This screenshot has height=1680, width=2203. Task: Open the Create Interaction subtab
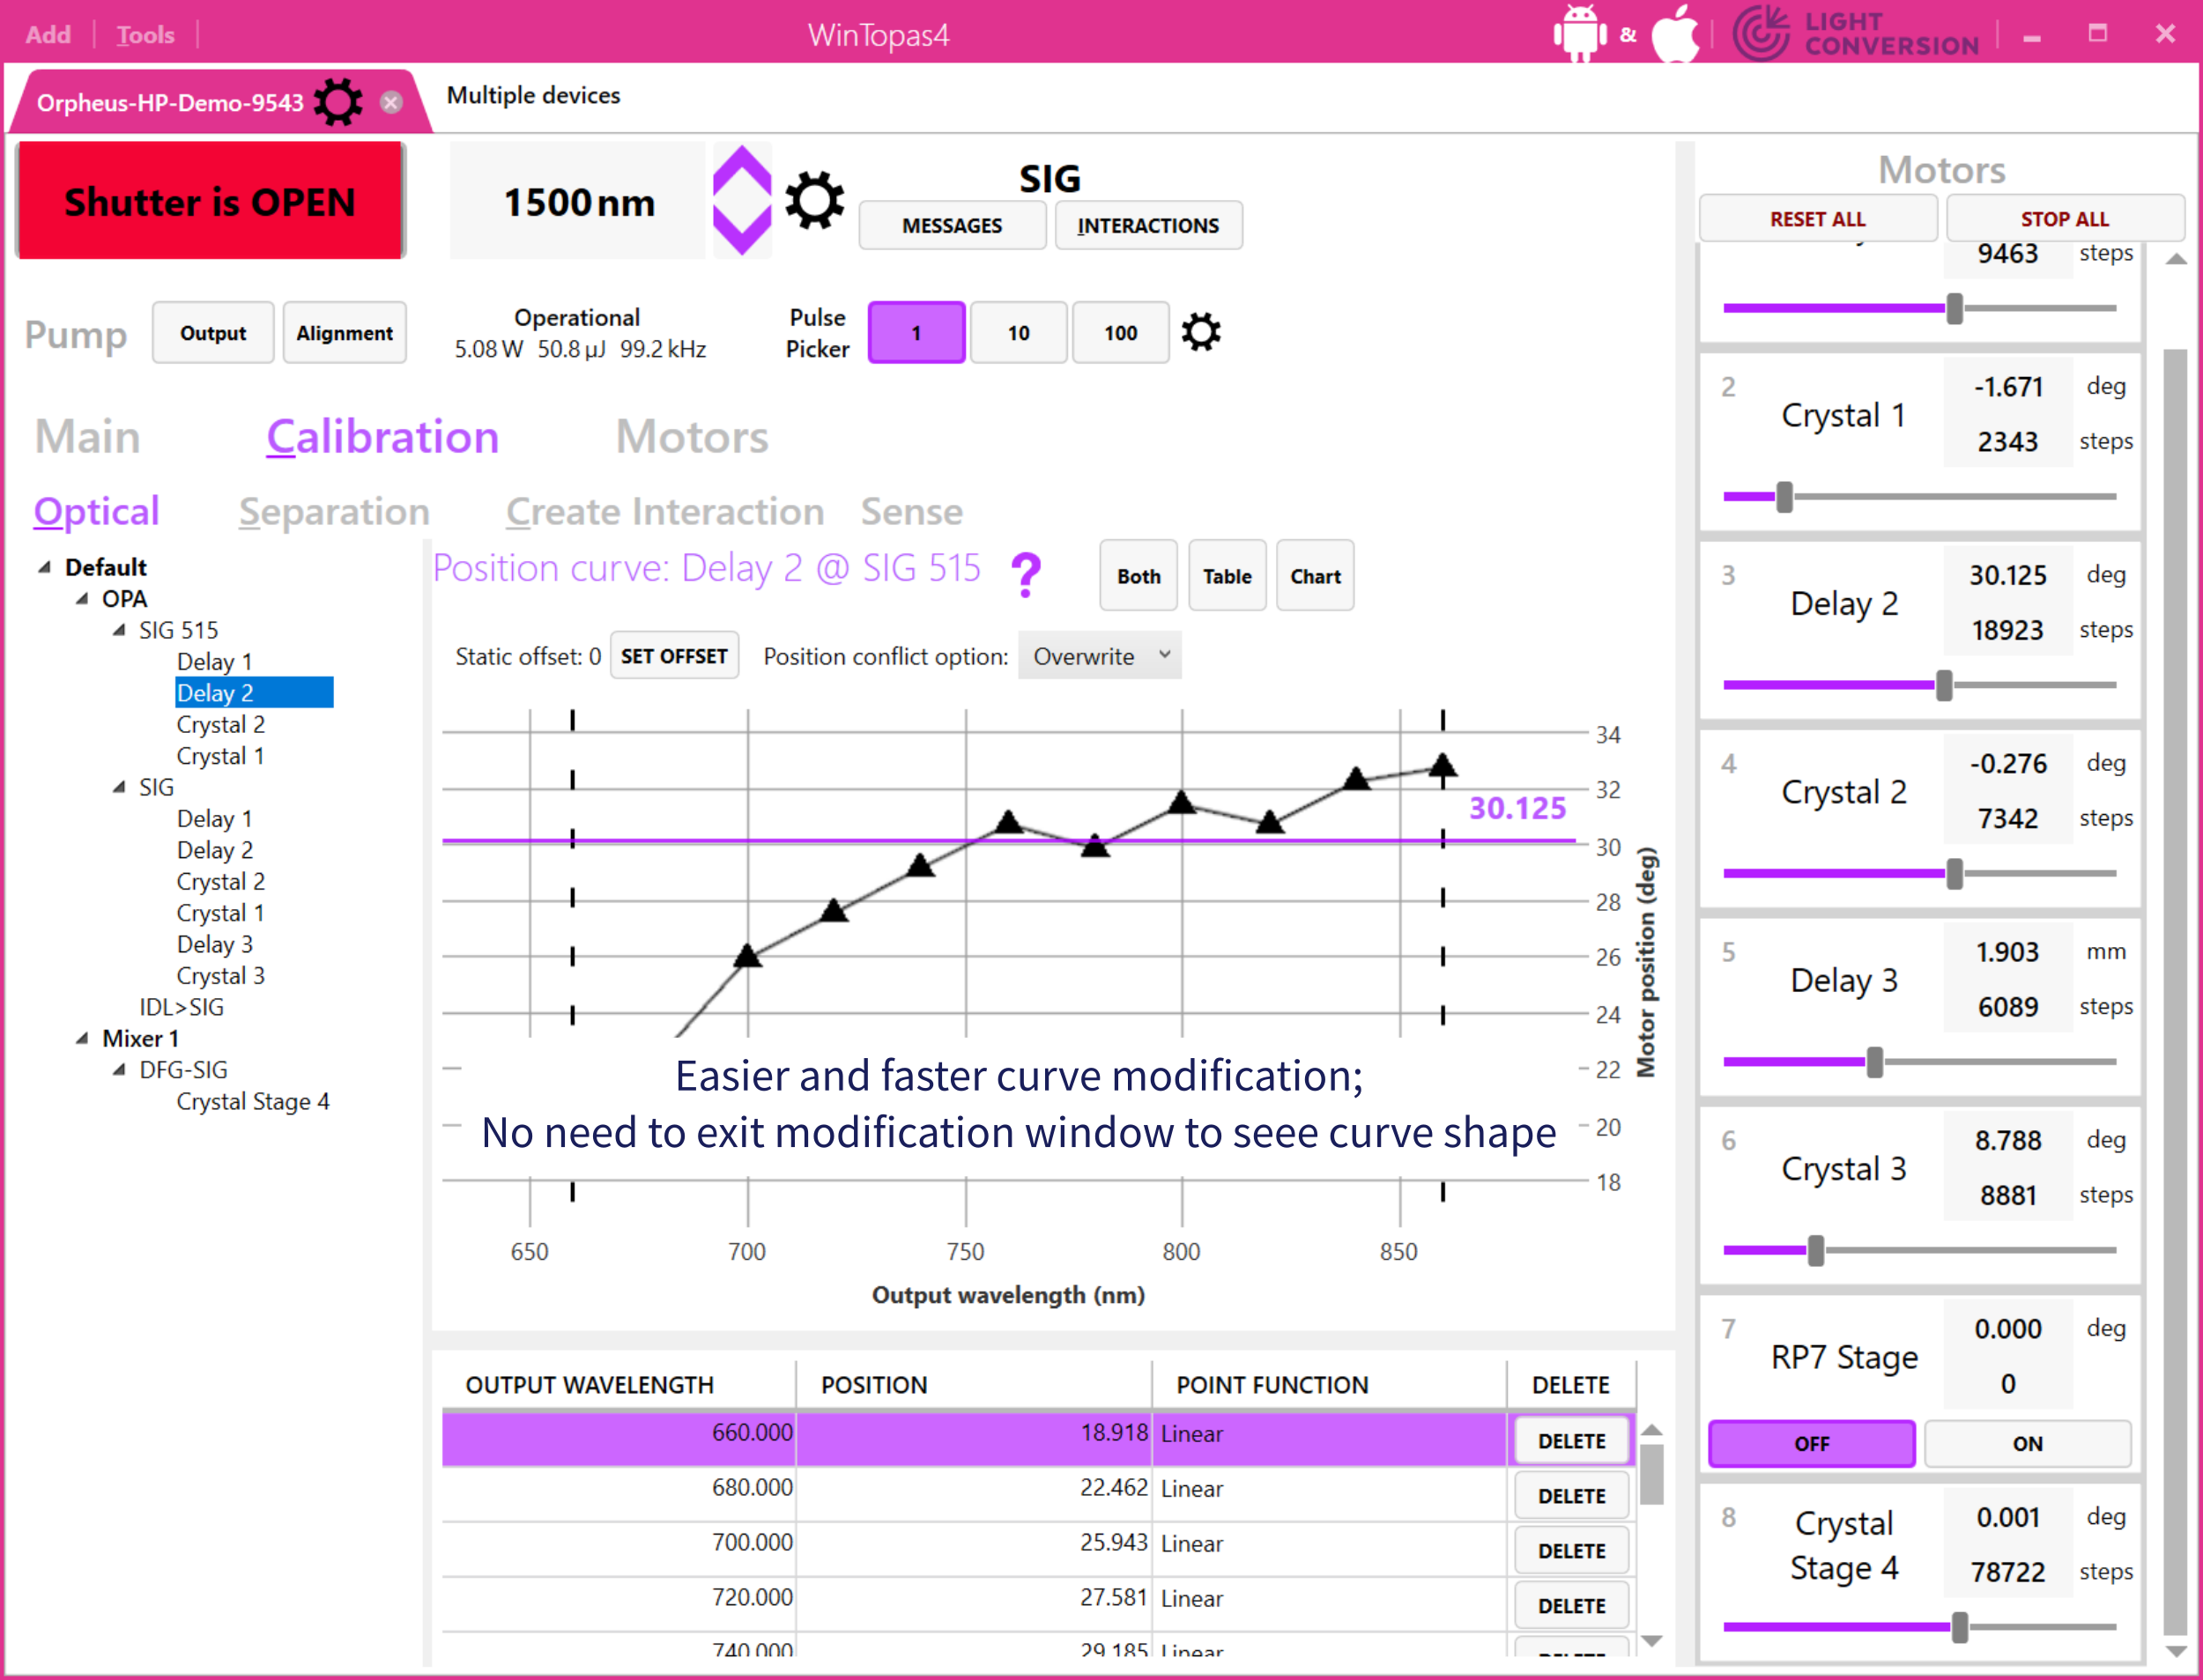coord(665,511)
